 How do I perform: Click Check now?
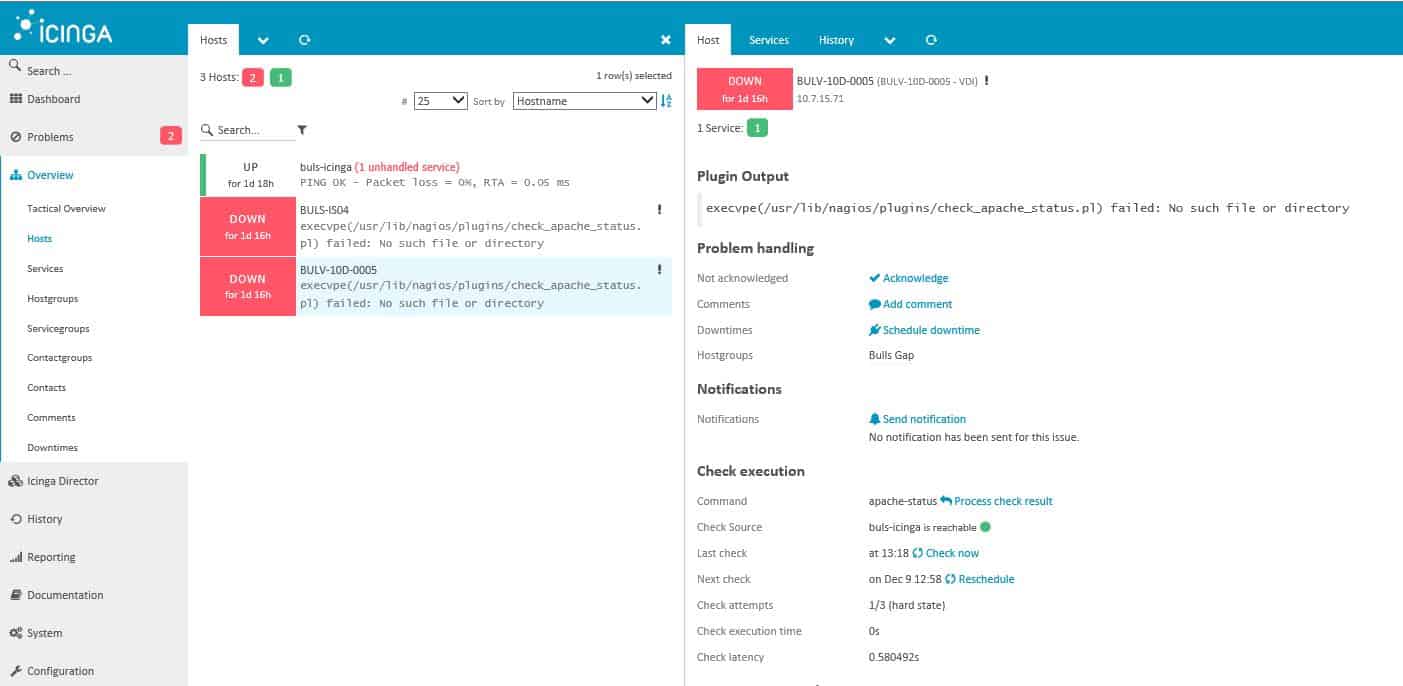pyautogui.click(x=946, y=553)
